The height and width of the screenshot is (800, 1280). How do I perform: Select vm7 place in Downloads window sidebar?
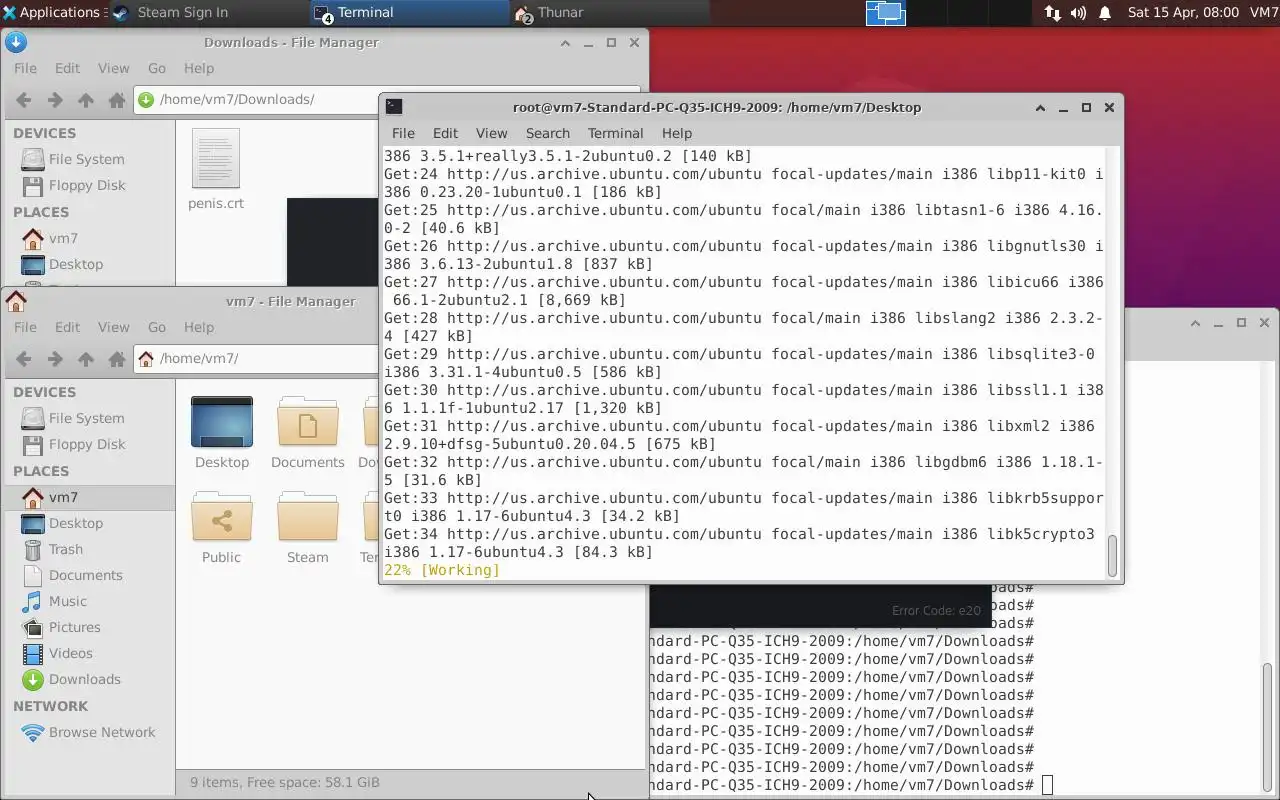(x=63, y=238)
